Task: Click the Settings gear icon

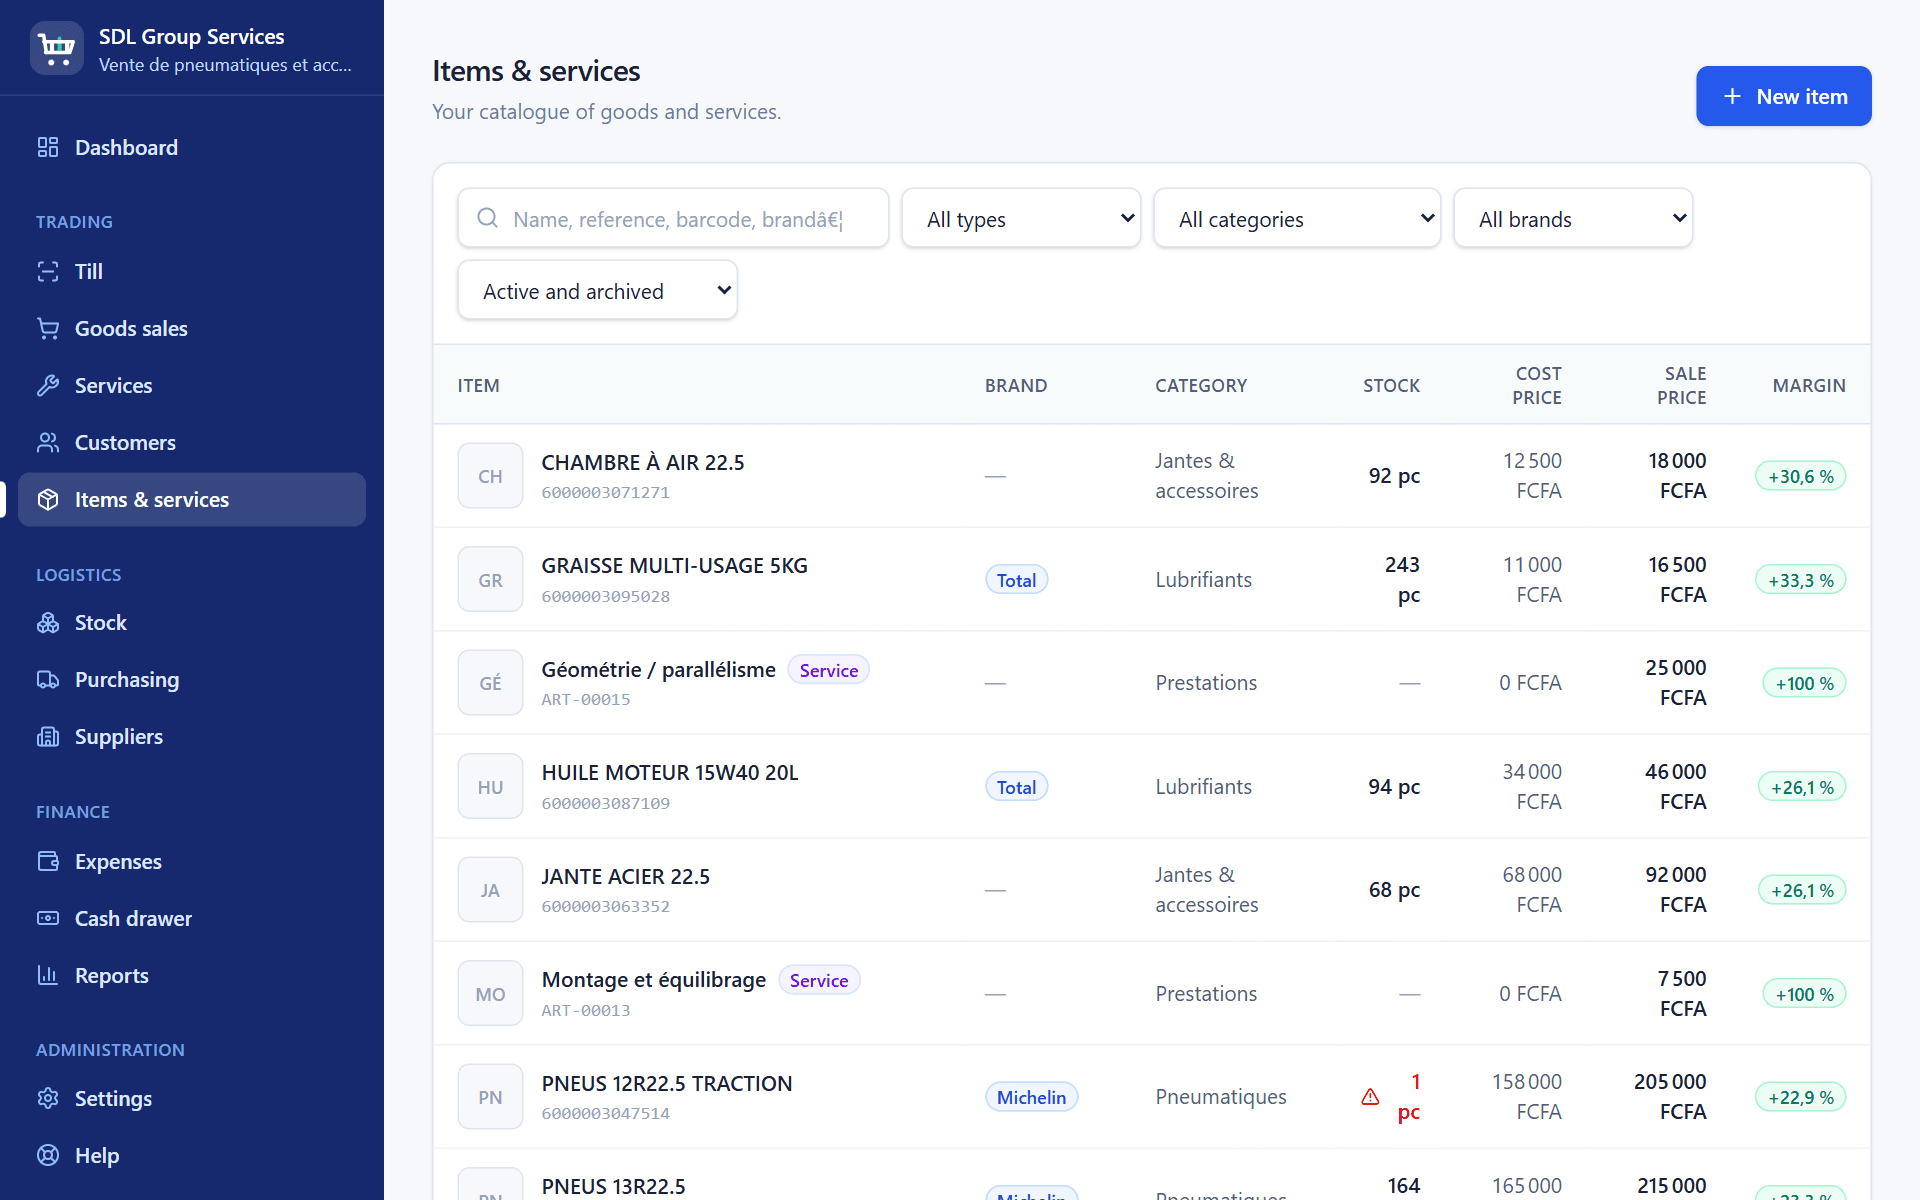Action: point(48,1098)
